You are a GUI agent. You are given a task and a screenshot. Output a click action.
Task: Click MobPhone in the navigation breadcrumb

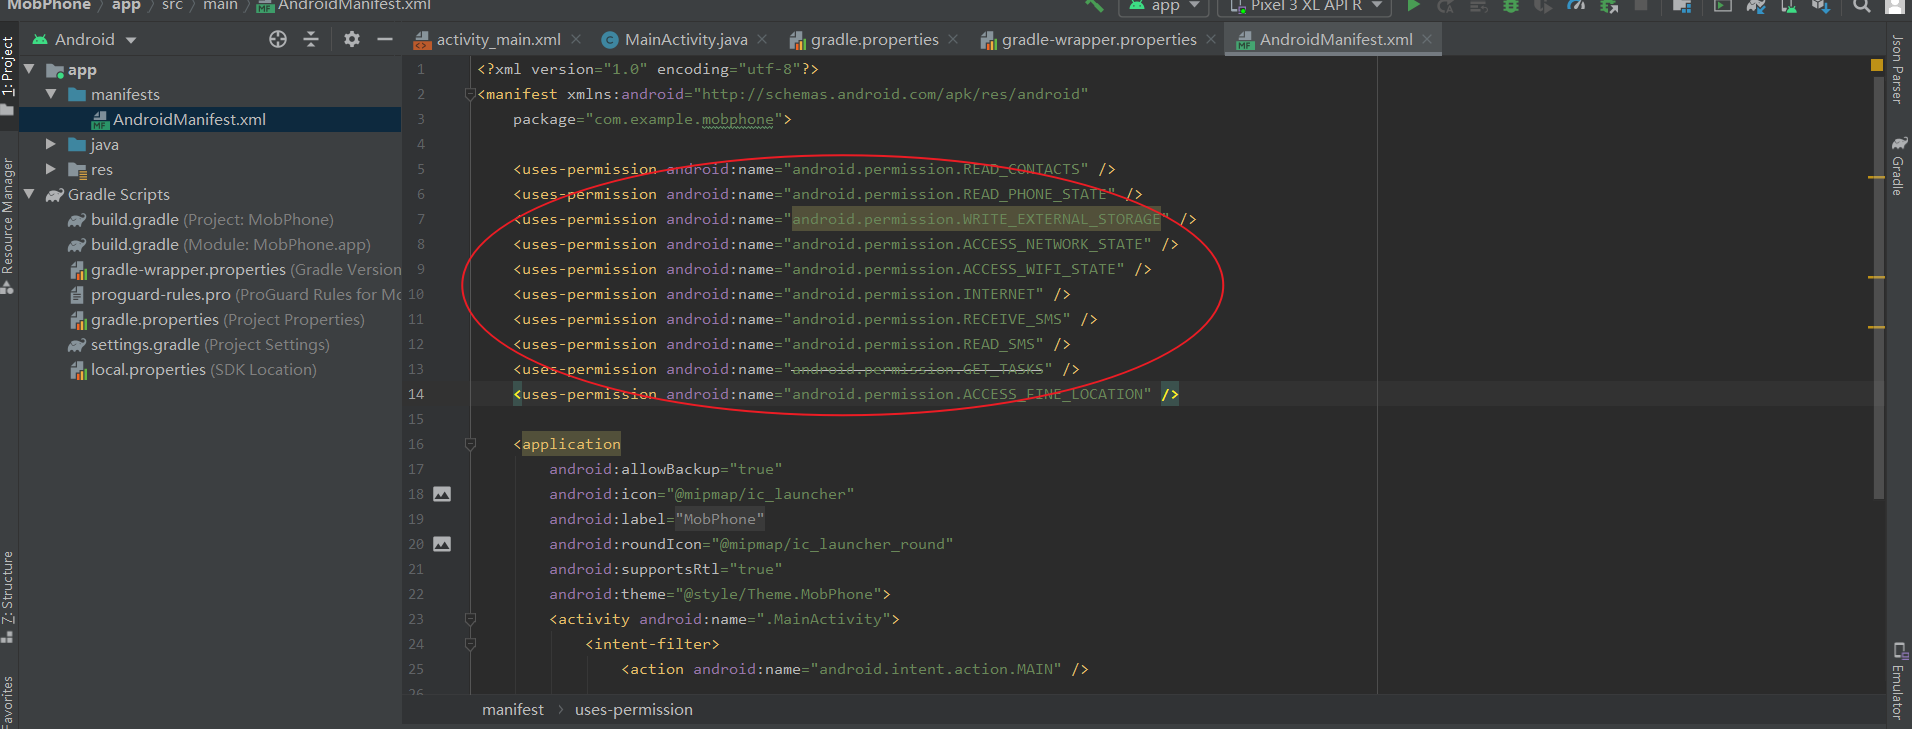pos(49,5)
